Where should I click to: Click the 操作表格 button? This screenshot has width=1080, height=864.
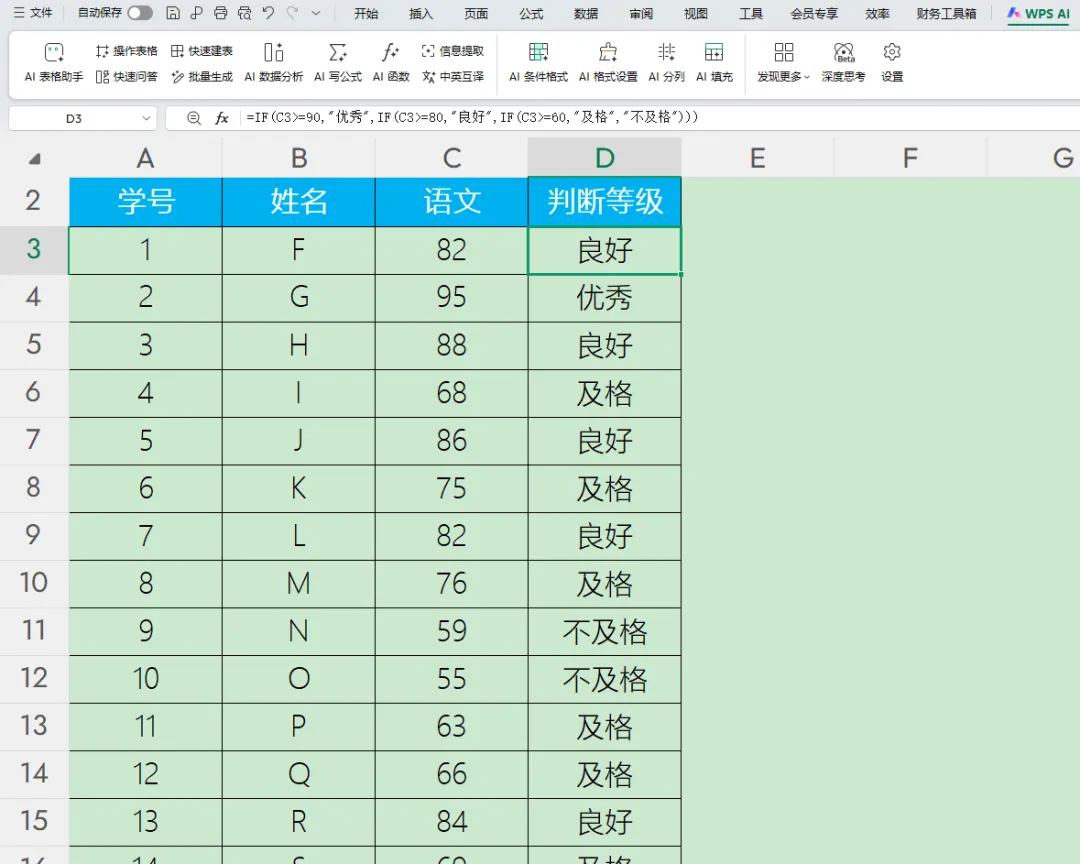[126, 51]
